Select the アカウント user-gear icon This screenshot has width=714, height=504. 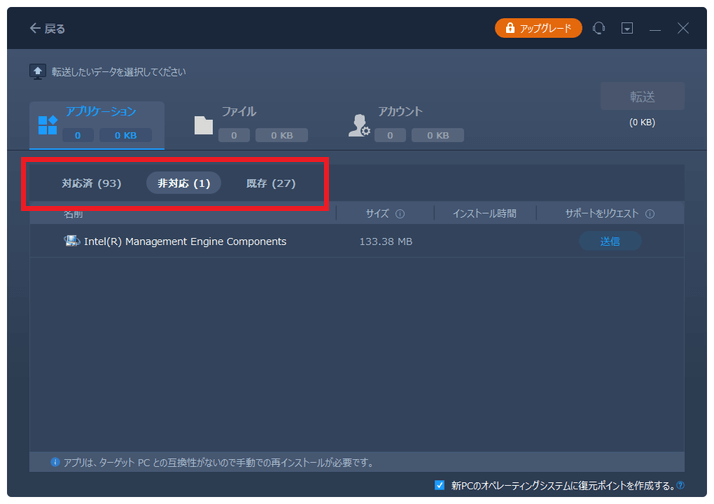coord(358,125)
